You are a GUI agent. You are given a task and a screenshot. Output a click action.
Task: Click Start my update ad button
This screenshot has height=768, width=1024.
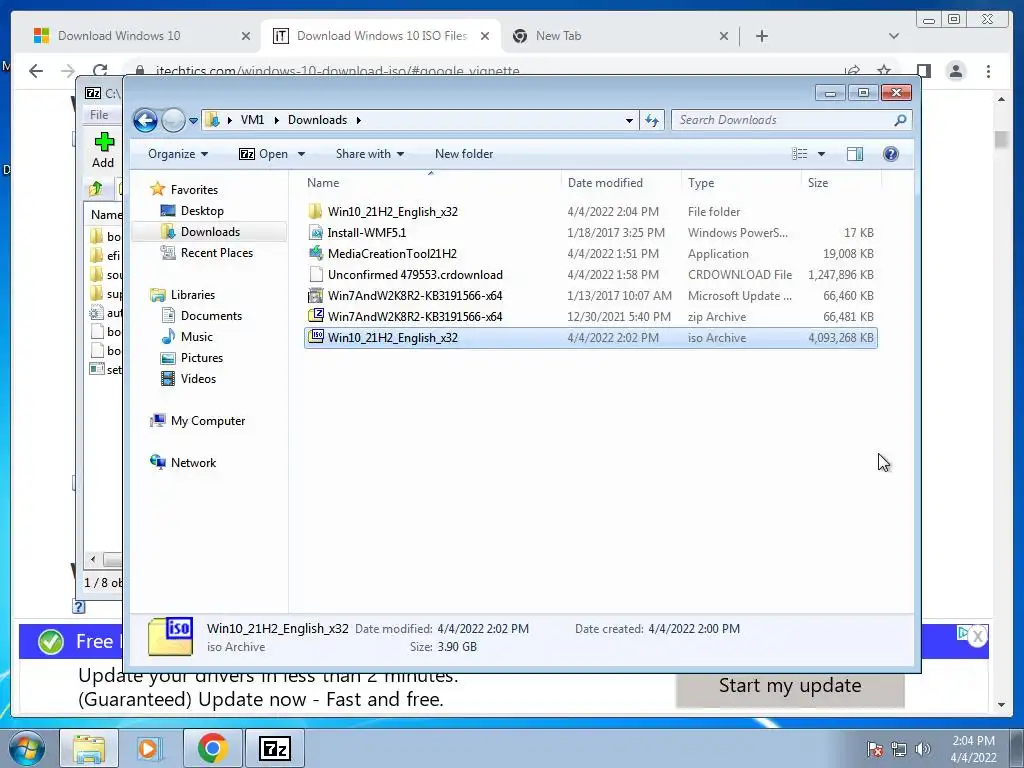click(x=790, y=686)
